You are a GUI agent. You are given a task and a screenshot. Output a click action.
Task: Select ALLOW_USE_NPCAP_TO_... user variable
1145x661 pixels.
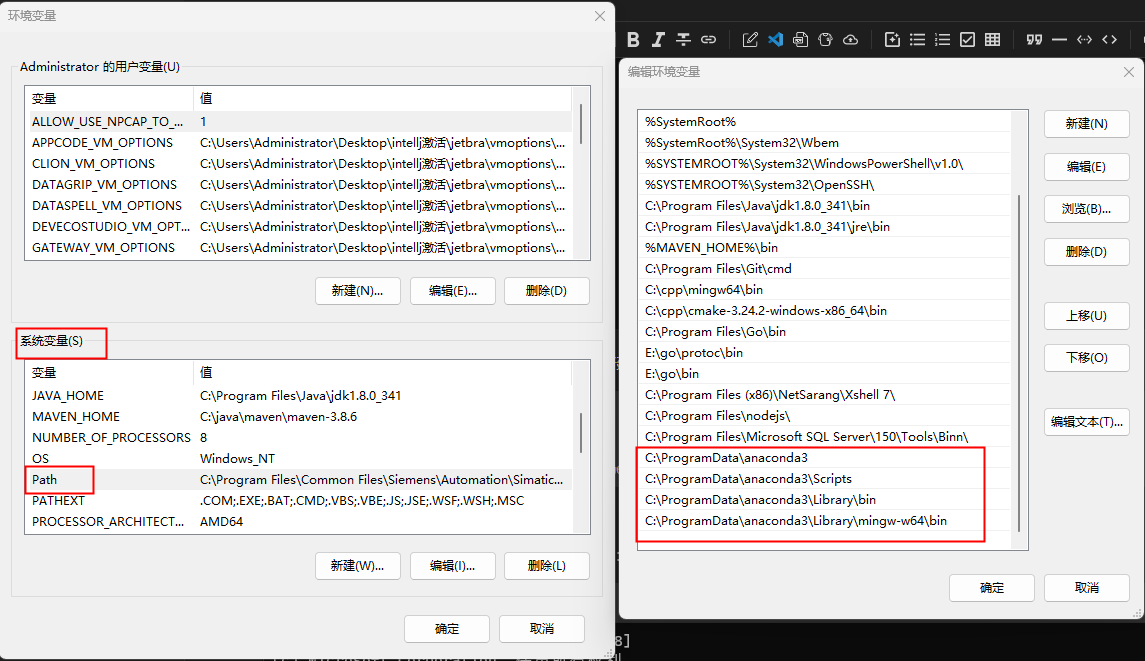(x=299, y=122)
